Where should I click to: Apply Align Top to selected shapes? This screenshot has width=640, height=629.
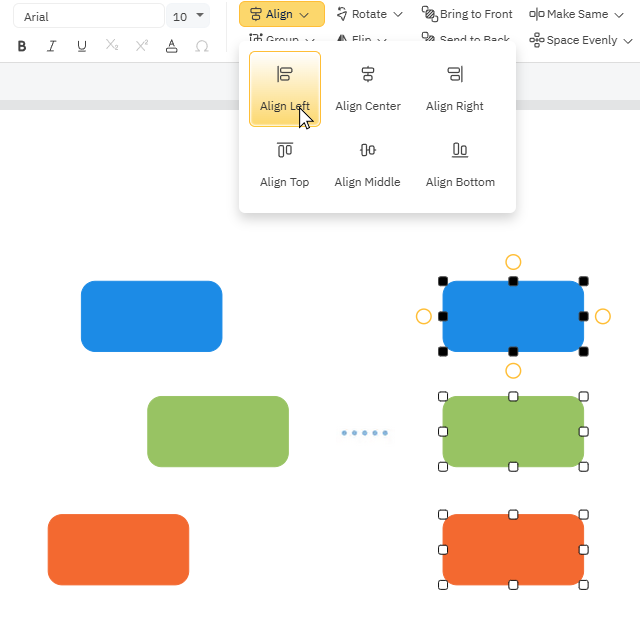coord(285,165)
